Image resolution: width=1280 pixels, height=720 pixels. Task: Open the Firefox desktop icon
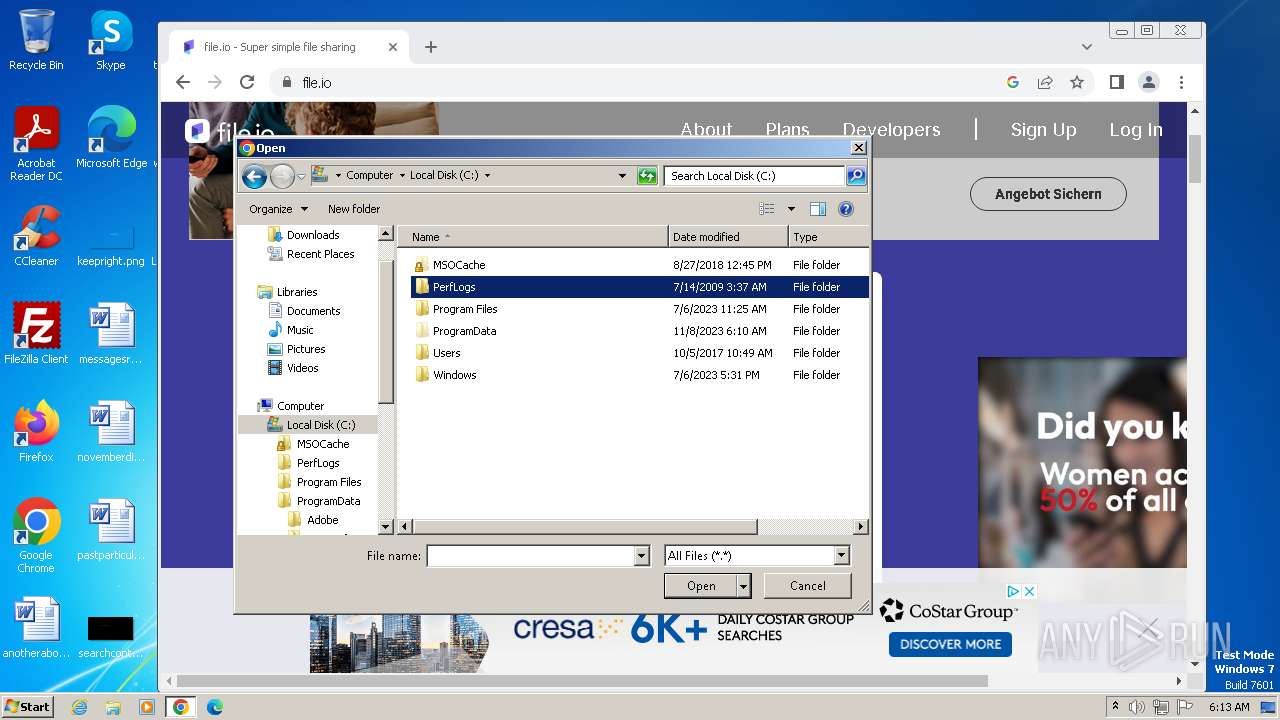(x=36, y=431)
